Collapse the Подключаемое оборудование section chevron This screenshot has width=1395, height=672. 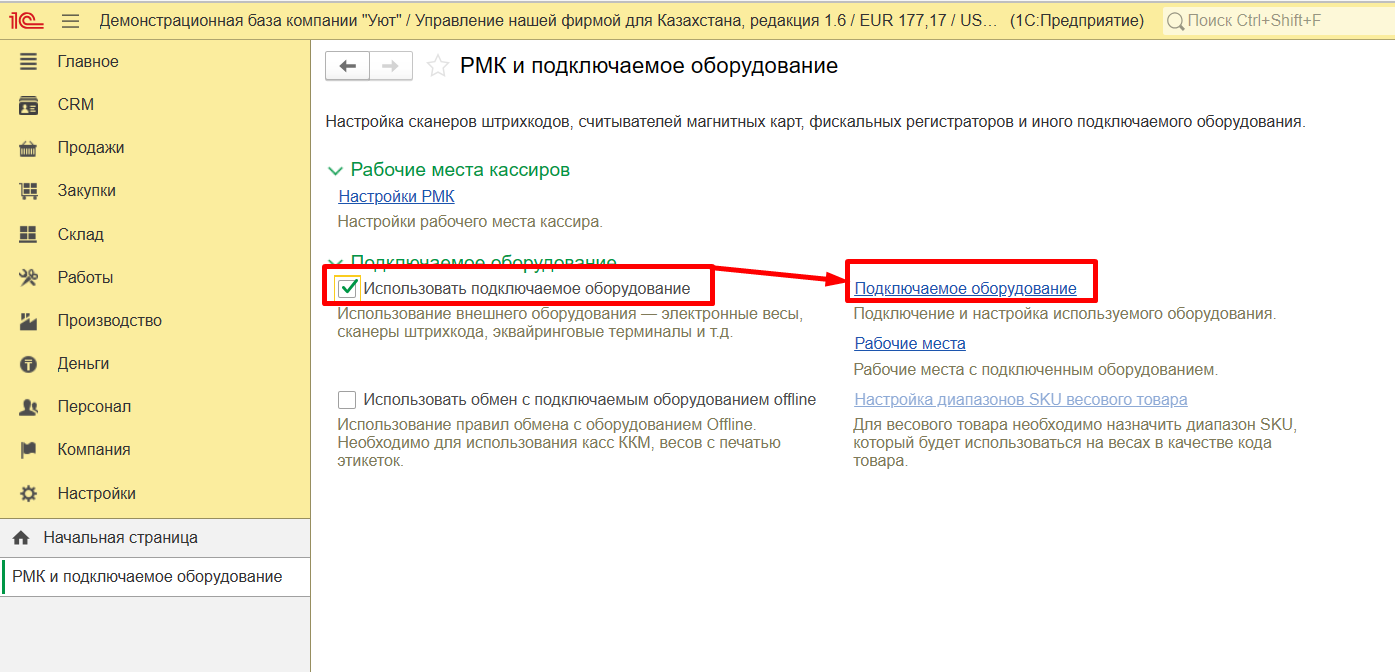point(335,262)
